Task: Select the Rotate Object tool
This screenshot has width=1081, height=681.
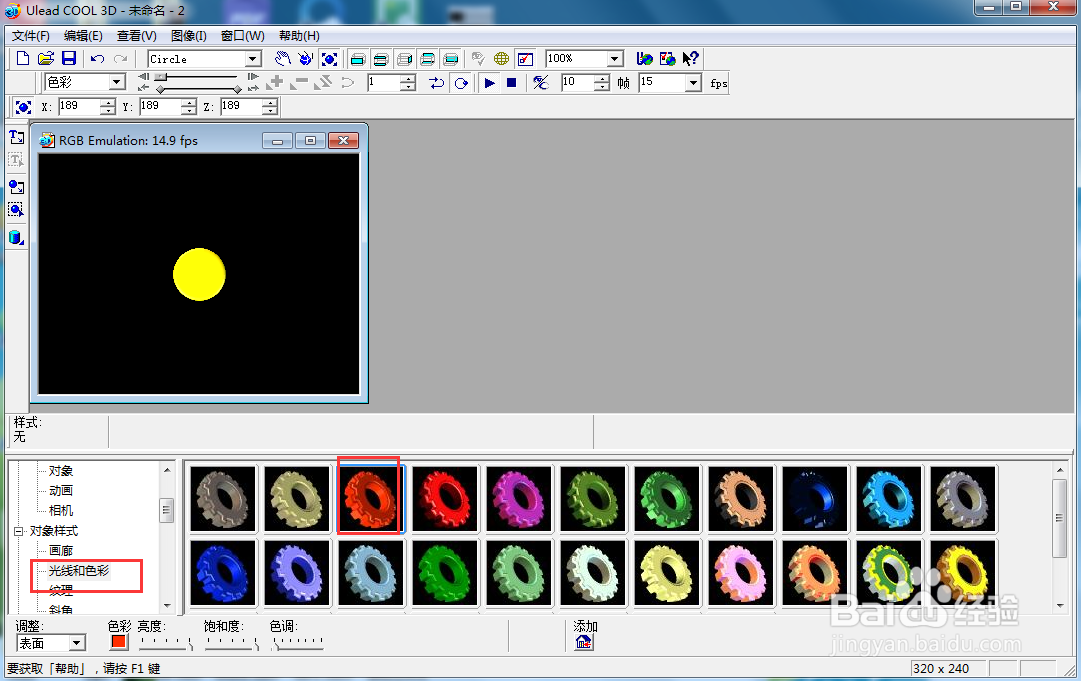Action: [305, 59]
